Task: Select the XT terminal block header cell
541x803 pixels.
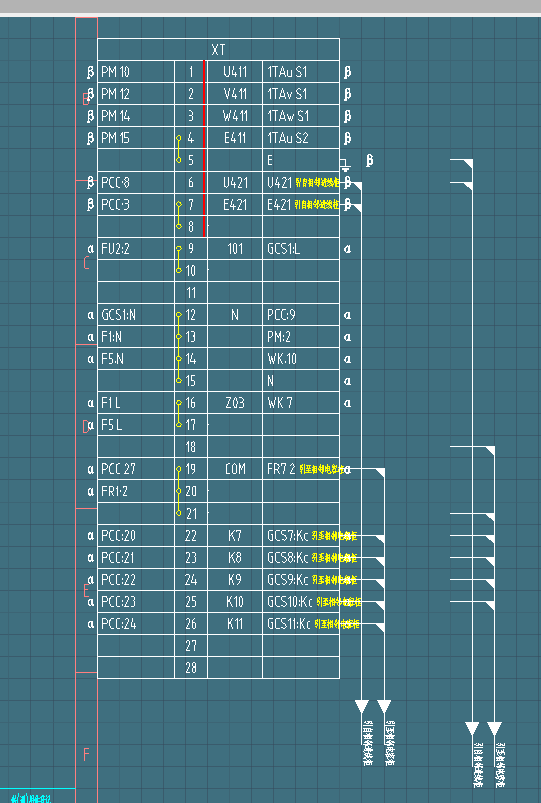Action: pyautogui.click(x=218, y=50)
